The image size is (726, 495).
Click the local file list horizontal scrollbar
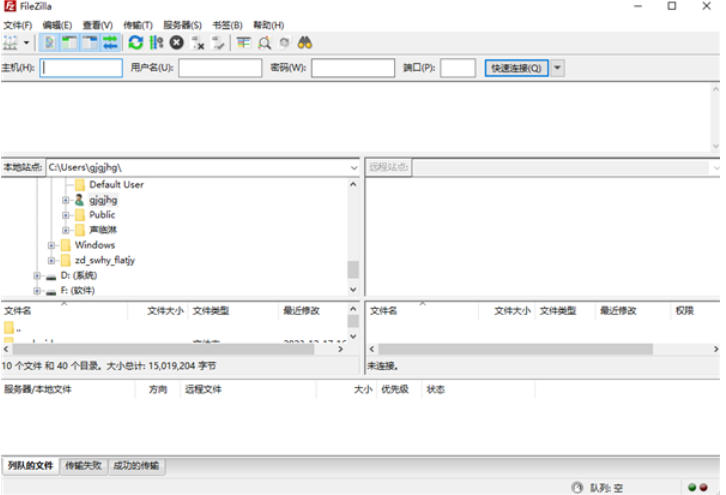163,349
